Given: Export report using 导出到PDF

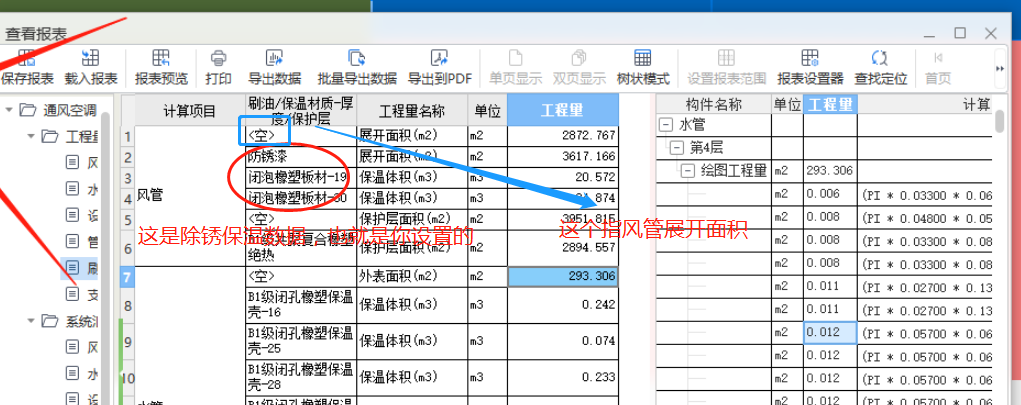Looking at the screenshot, I should [440, 67].
